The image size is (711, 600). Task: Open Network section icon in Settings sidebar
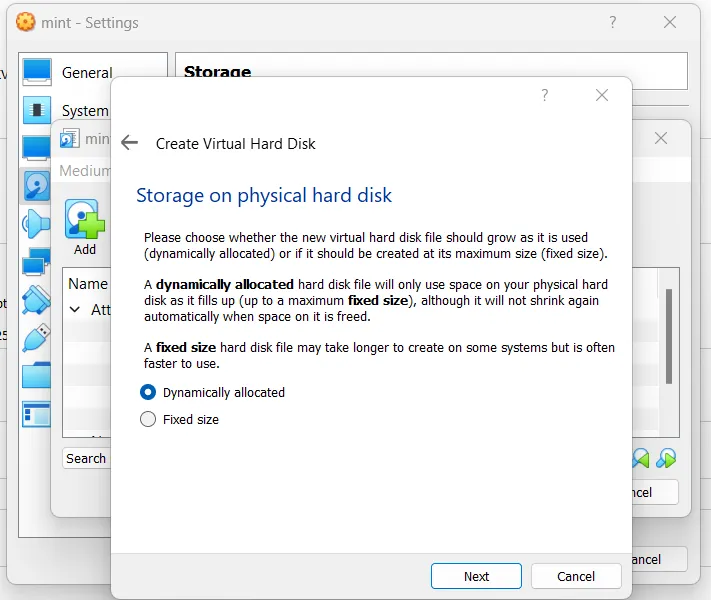pyautogui.click(x=36, y=262)
